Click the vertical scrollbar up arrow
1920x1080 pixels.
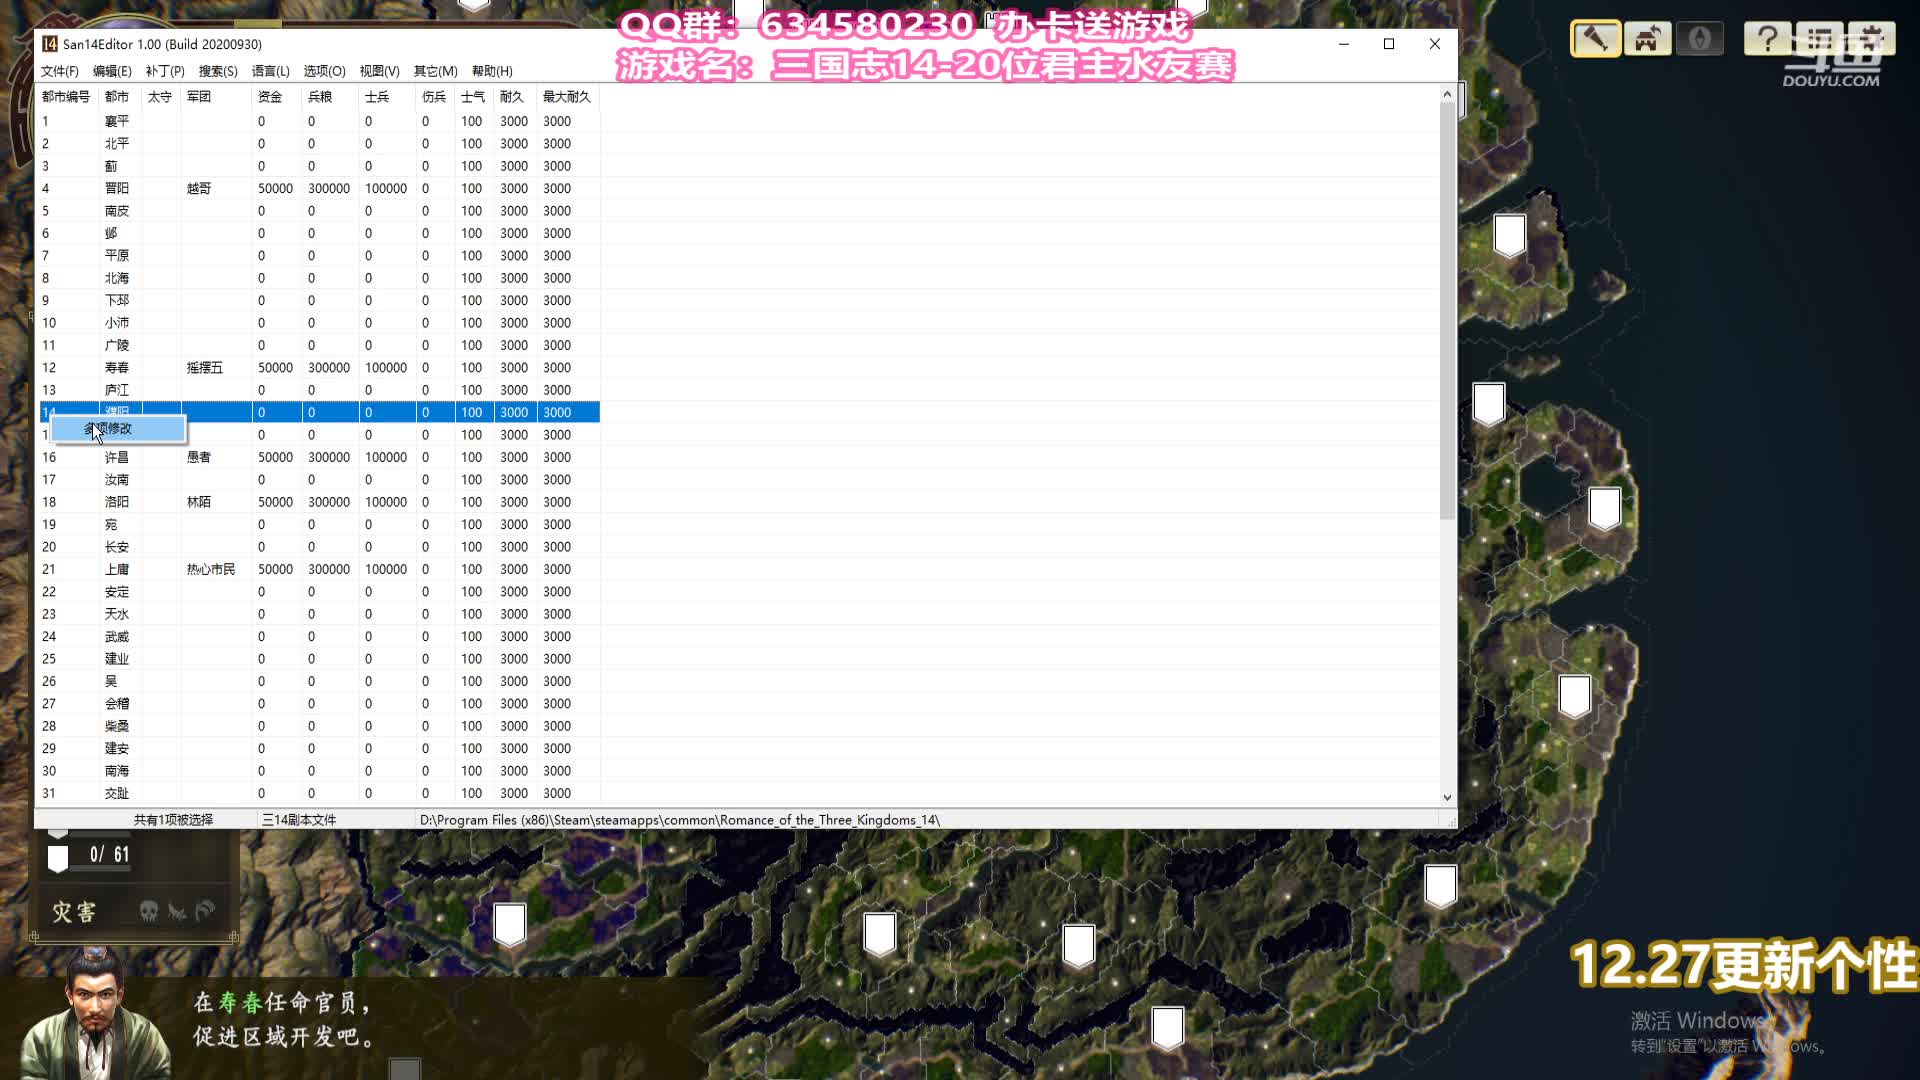click(x=1447, y=94)
